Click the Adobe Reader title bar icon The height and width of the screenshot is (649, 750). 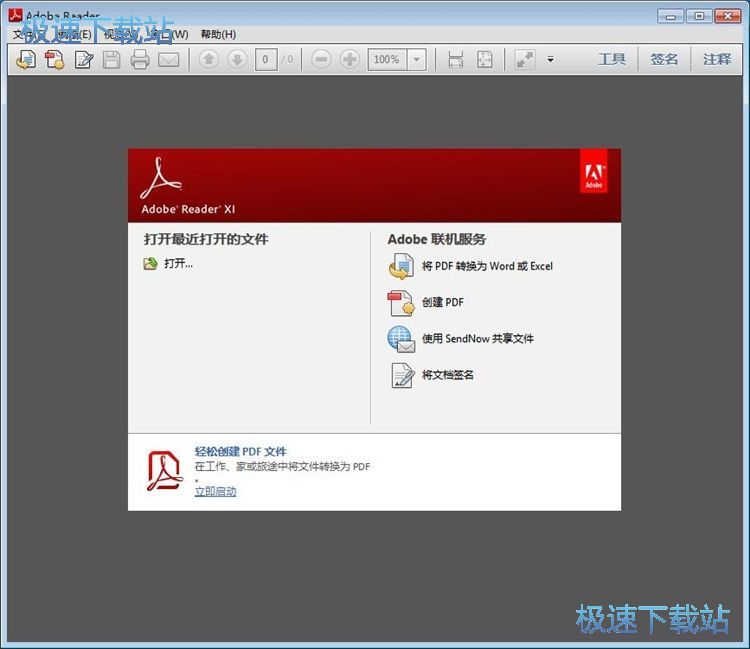click(15, 15)
